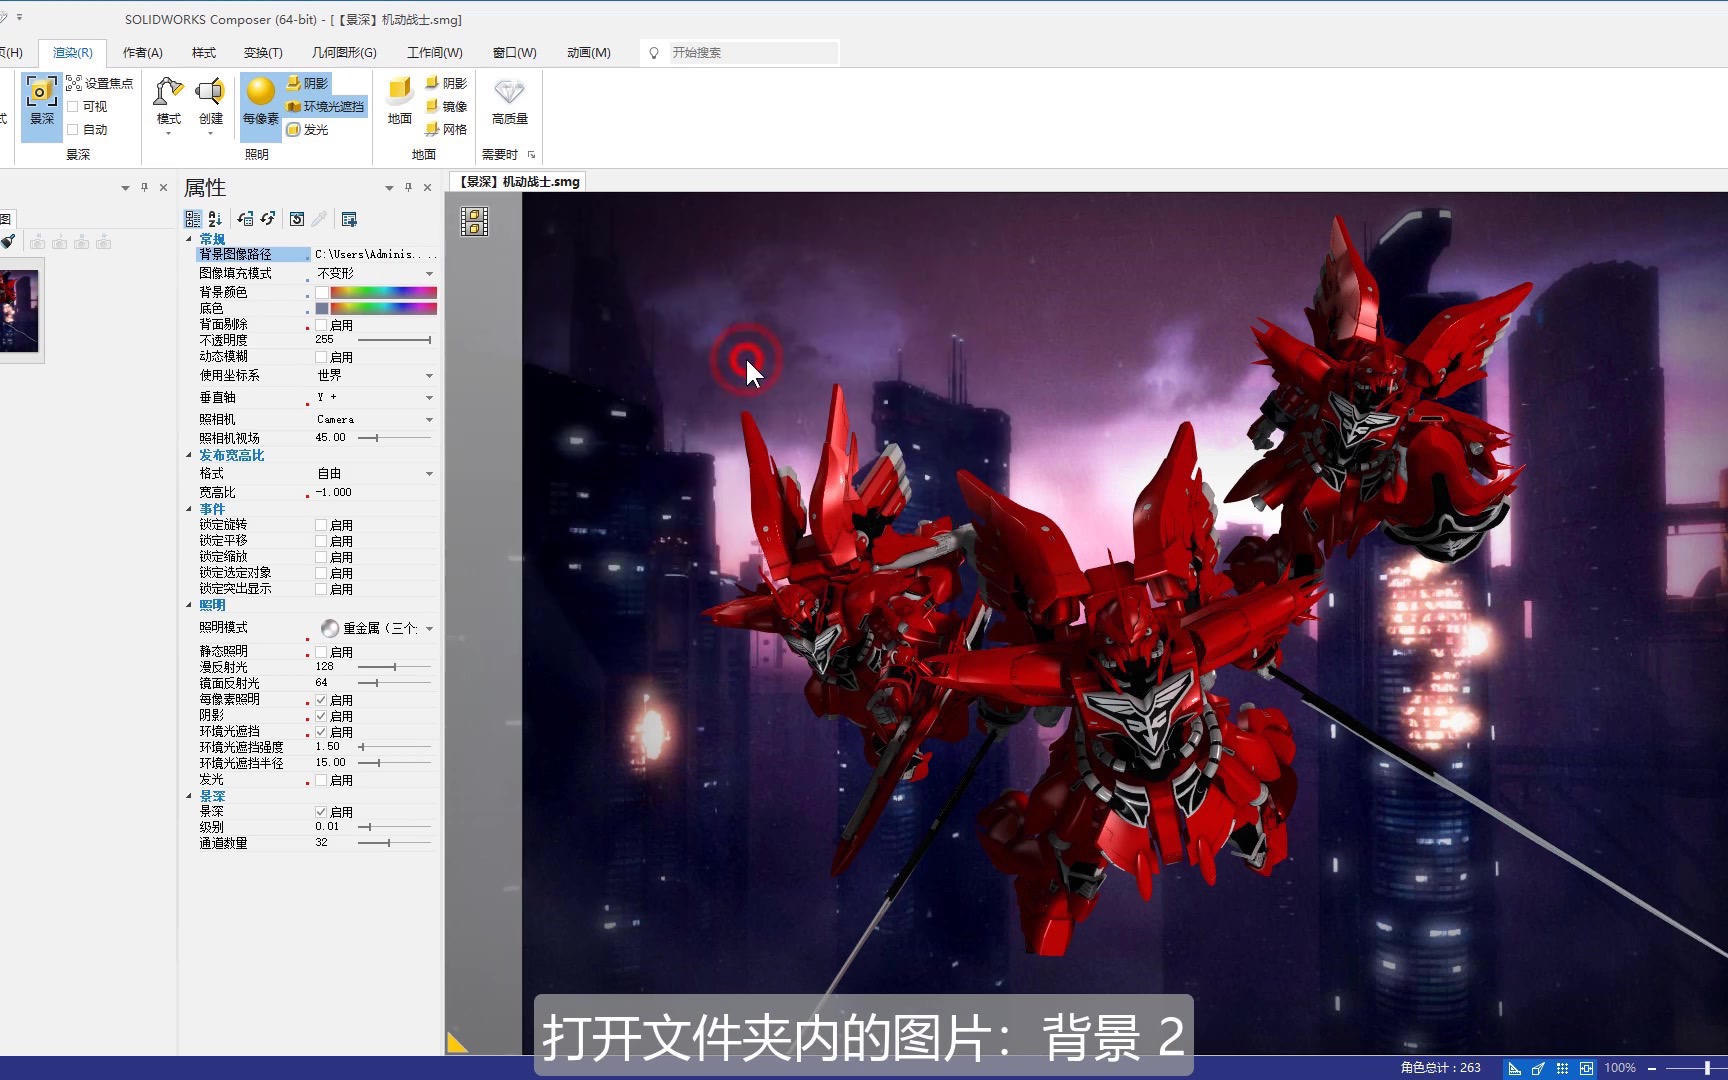Click the add property table icon
The image size is (1728, 1080).
pyautogui.click(x=349, y=219)
